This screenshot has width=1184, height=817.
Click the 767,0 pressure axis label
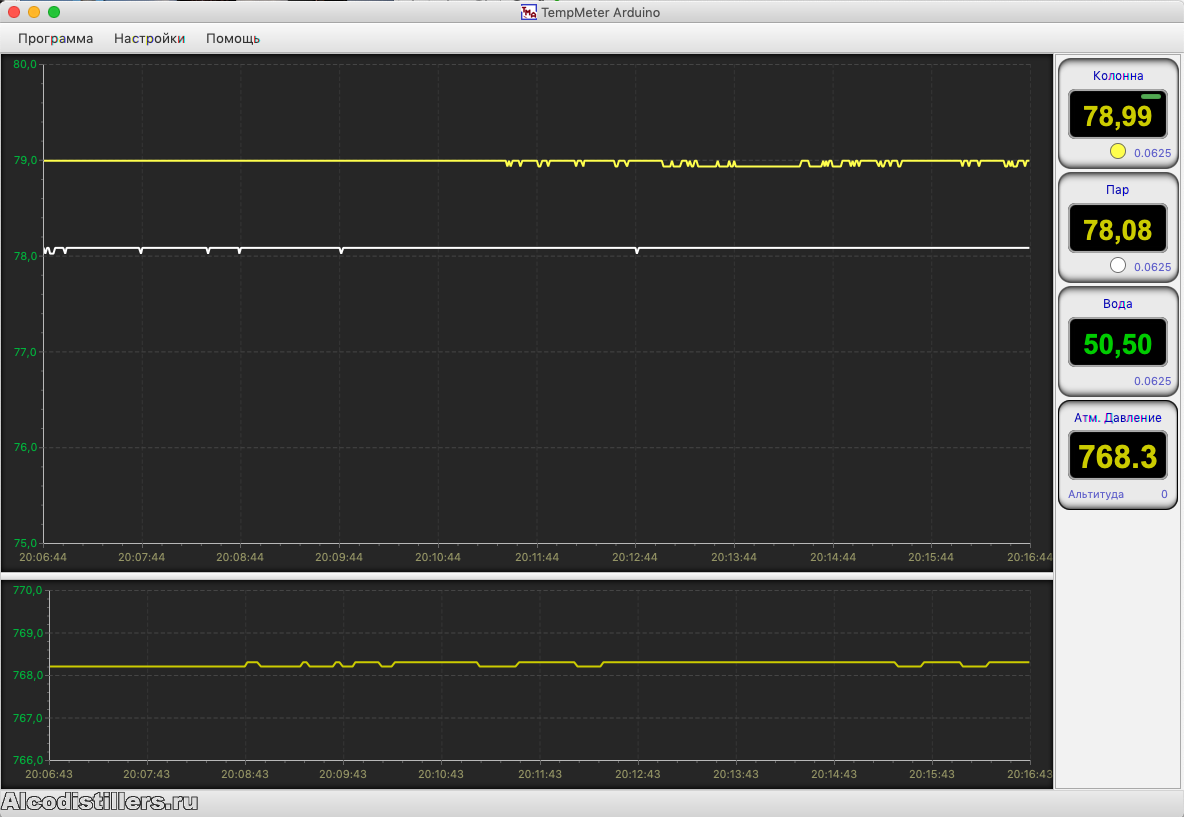[28, 718]
